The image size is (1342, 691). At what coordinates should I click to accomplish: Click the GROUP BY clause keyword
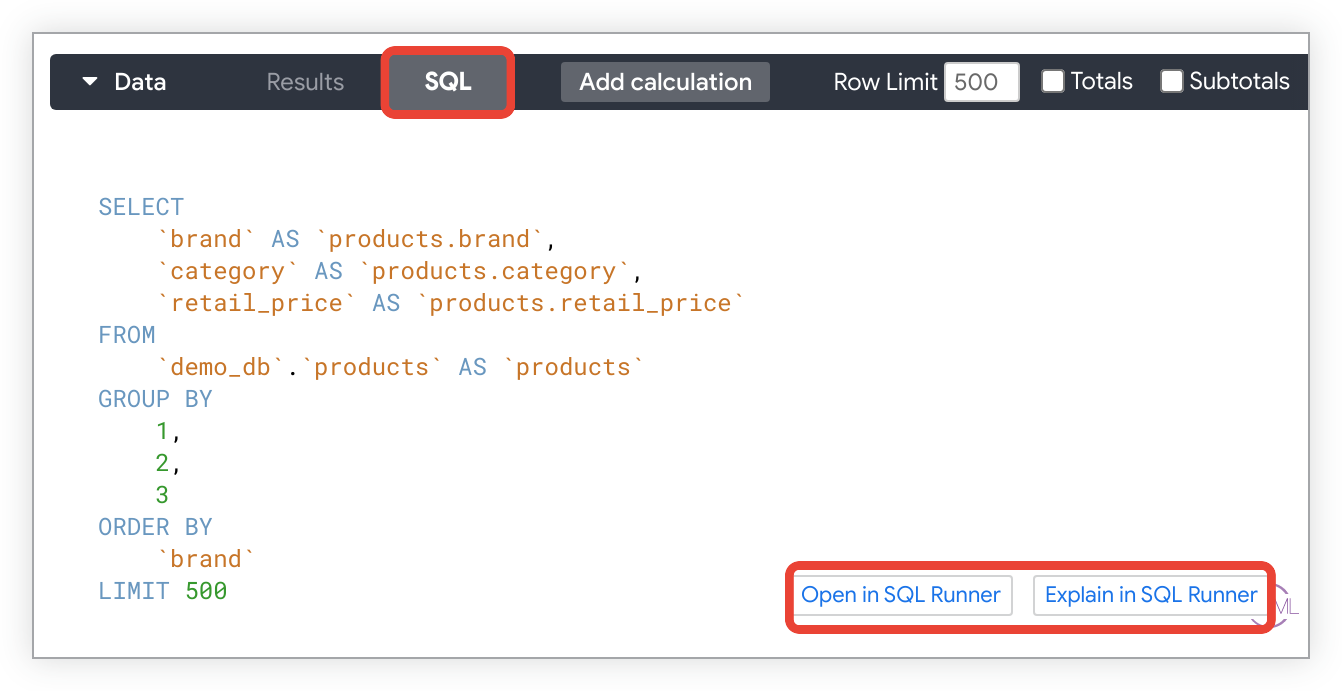[x=155, y=399]
